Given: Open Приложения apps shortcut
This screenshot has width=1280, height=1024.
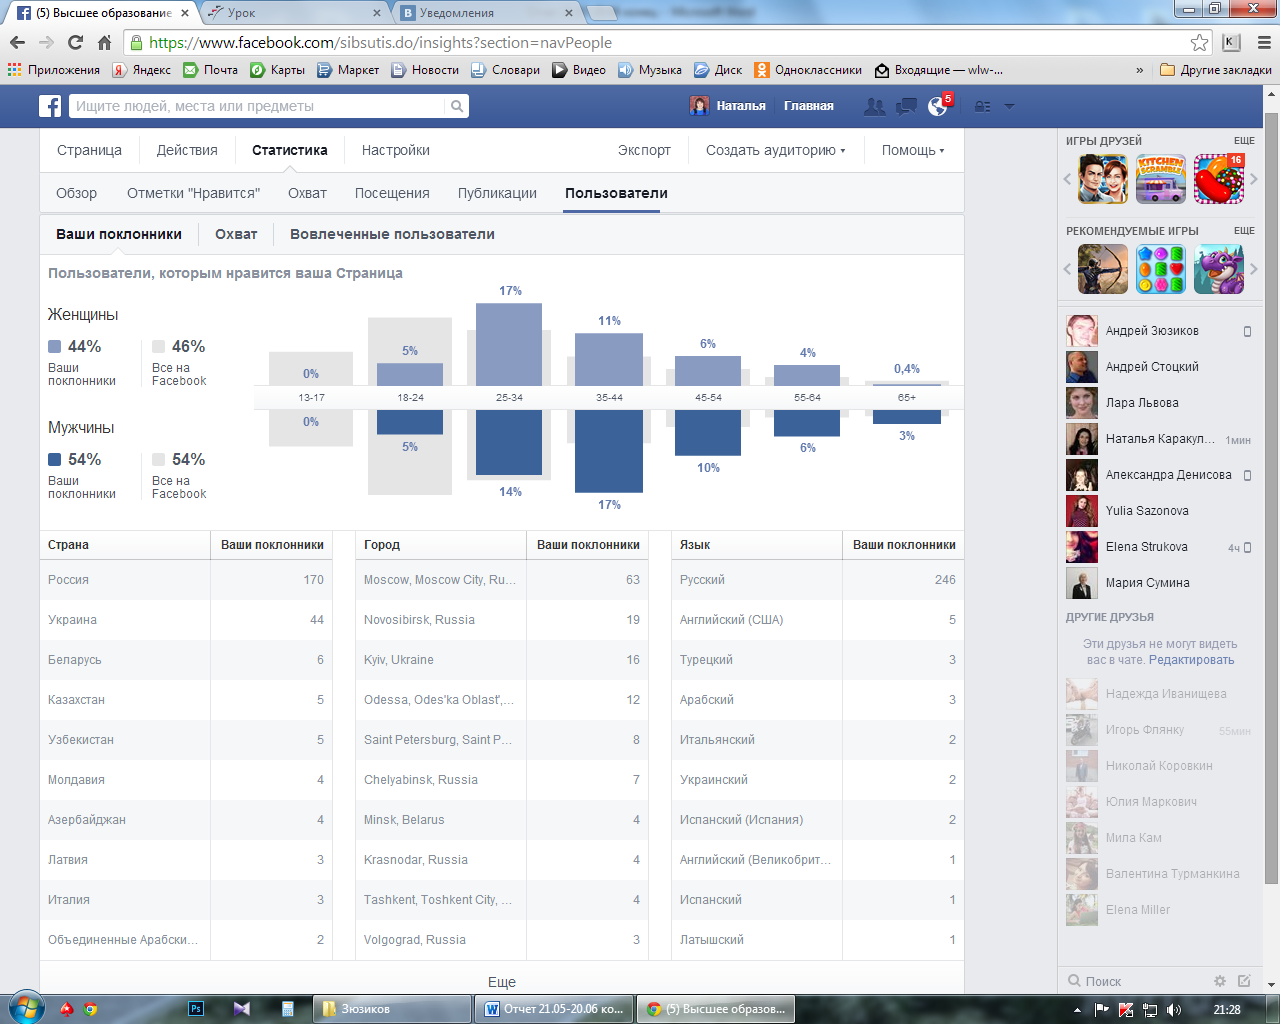Looking at the screenshot, I should point(54,70).
